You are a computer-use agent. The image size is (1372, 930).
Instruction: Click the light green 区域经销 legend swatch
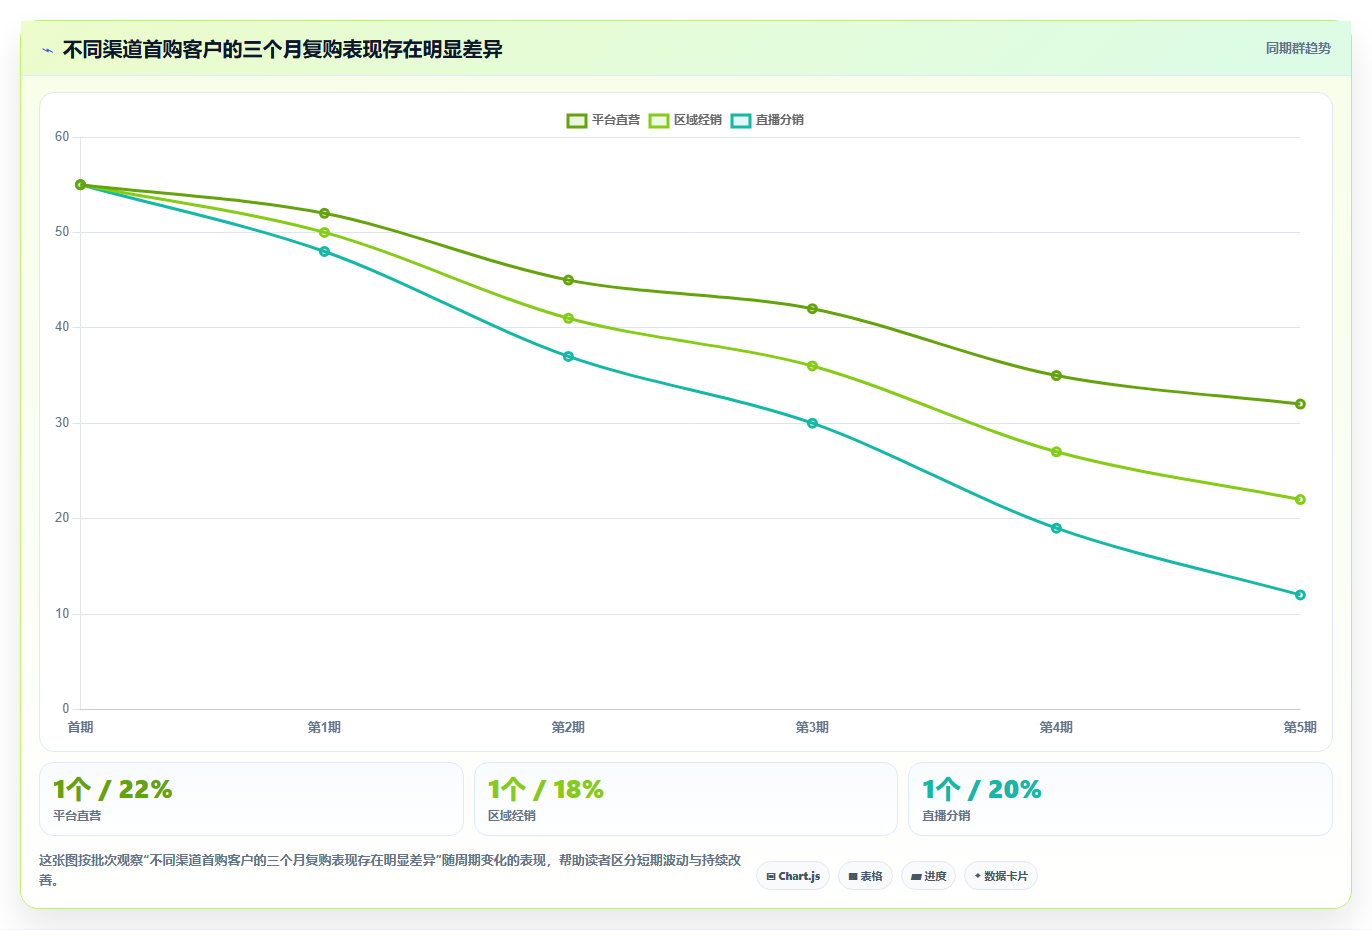[x=659, y=120]
